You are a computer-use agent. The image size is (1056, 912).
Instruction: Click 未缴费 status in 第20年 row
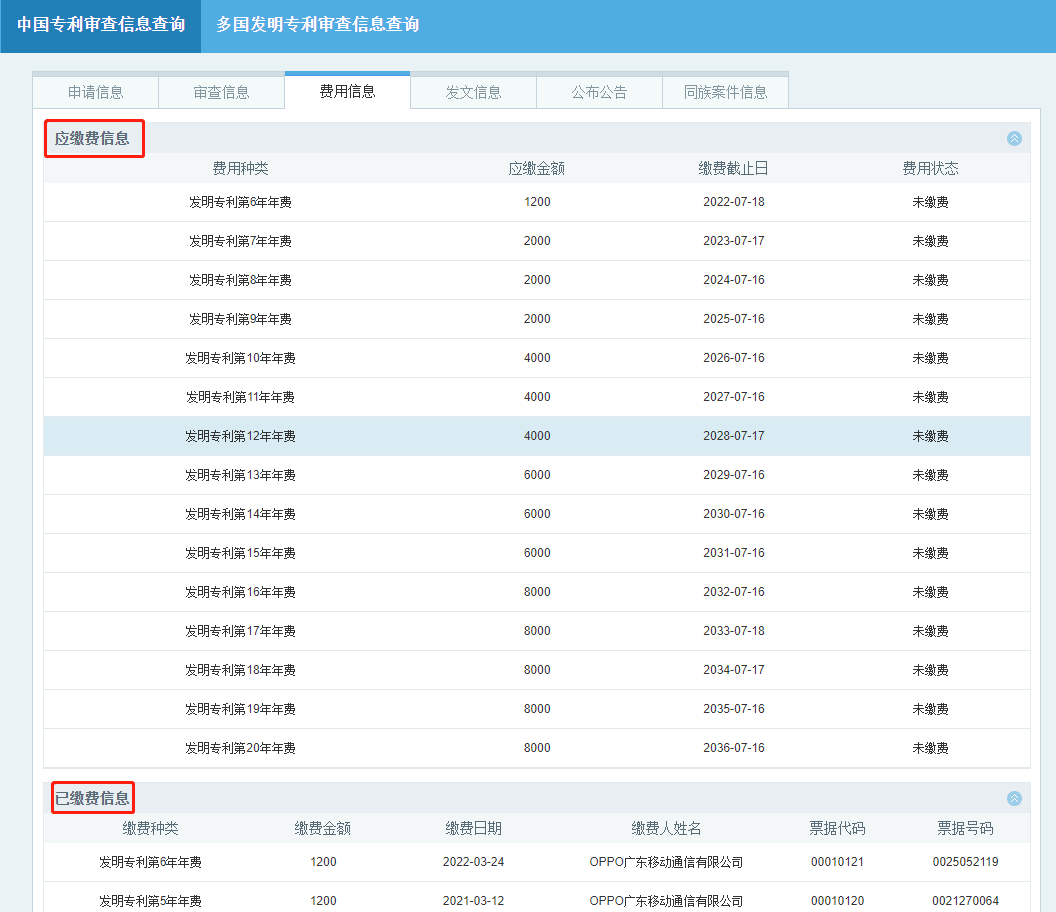pos(931,748)
